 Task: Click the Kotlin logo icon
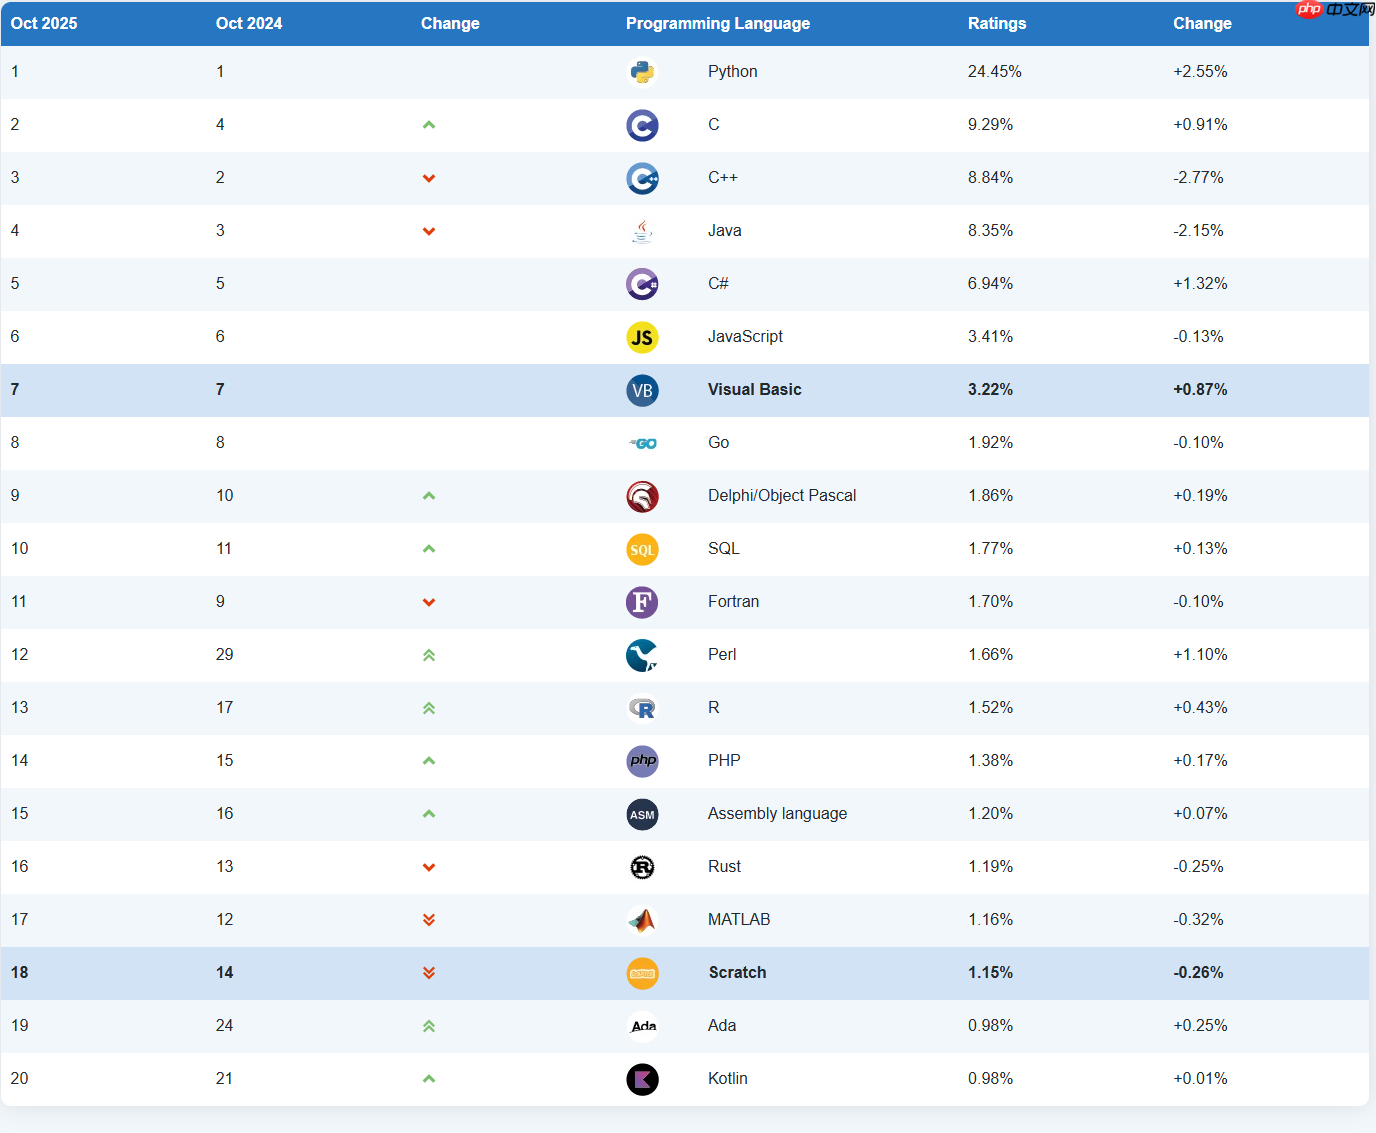(x=642, y=1079)
